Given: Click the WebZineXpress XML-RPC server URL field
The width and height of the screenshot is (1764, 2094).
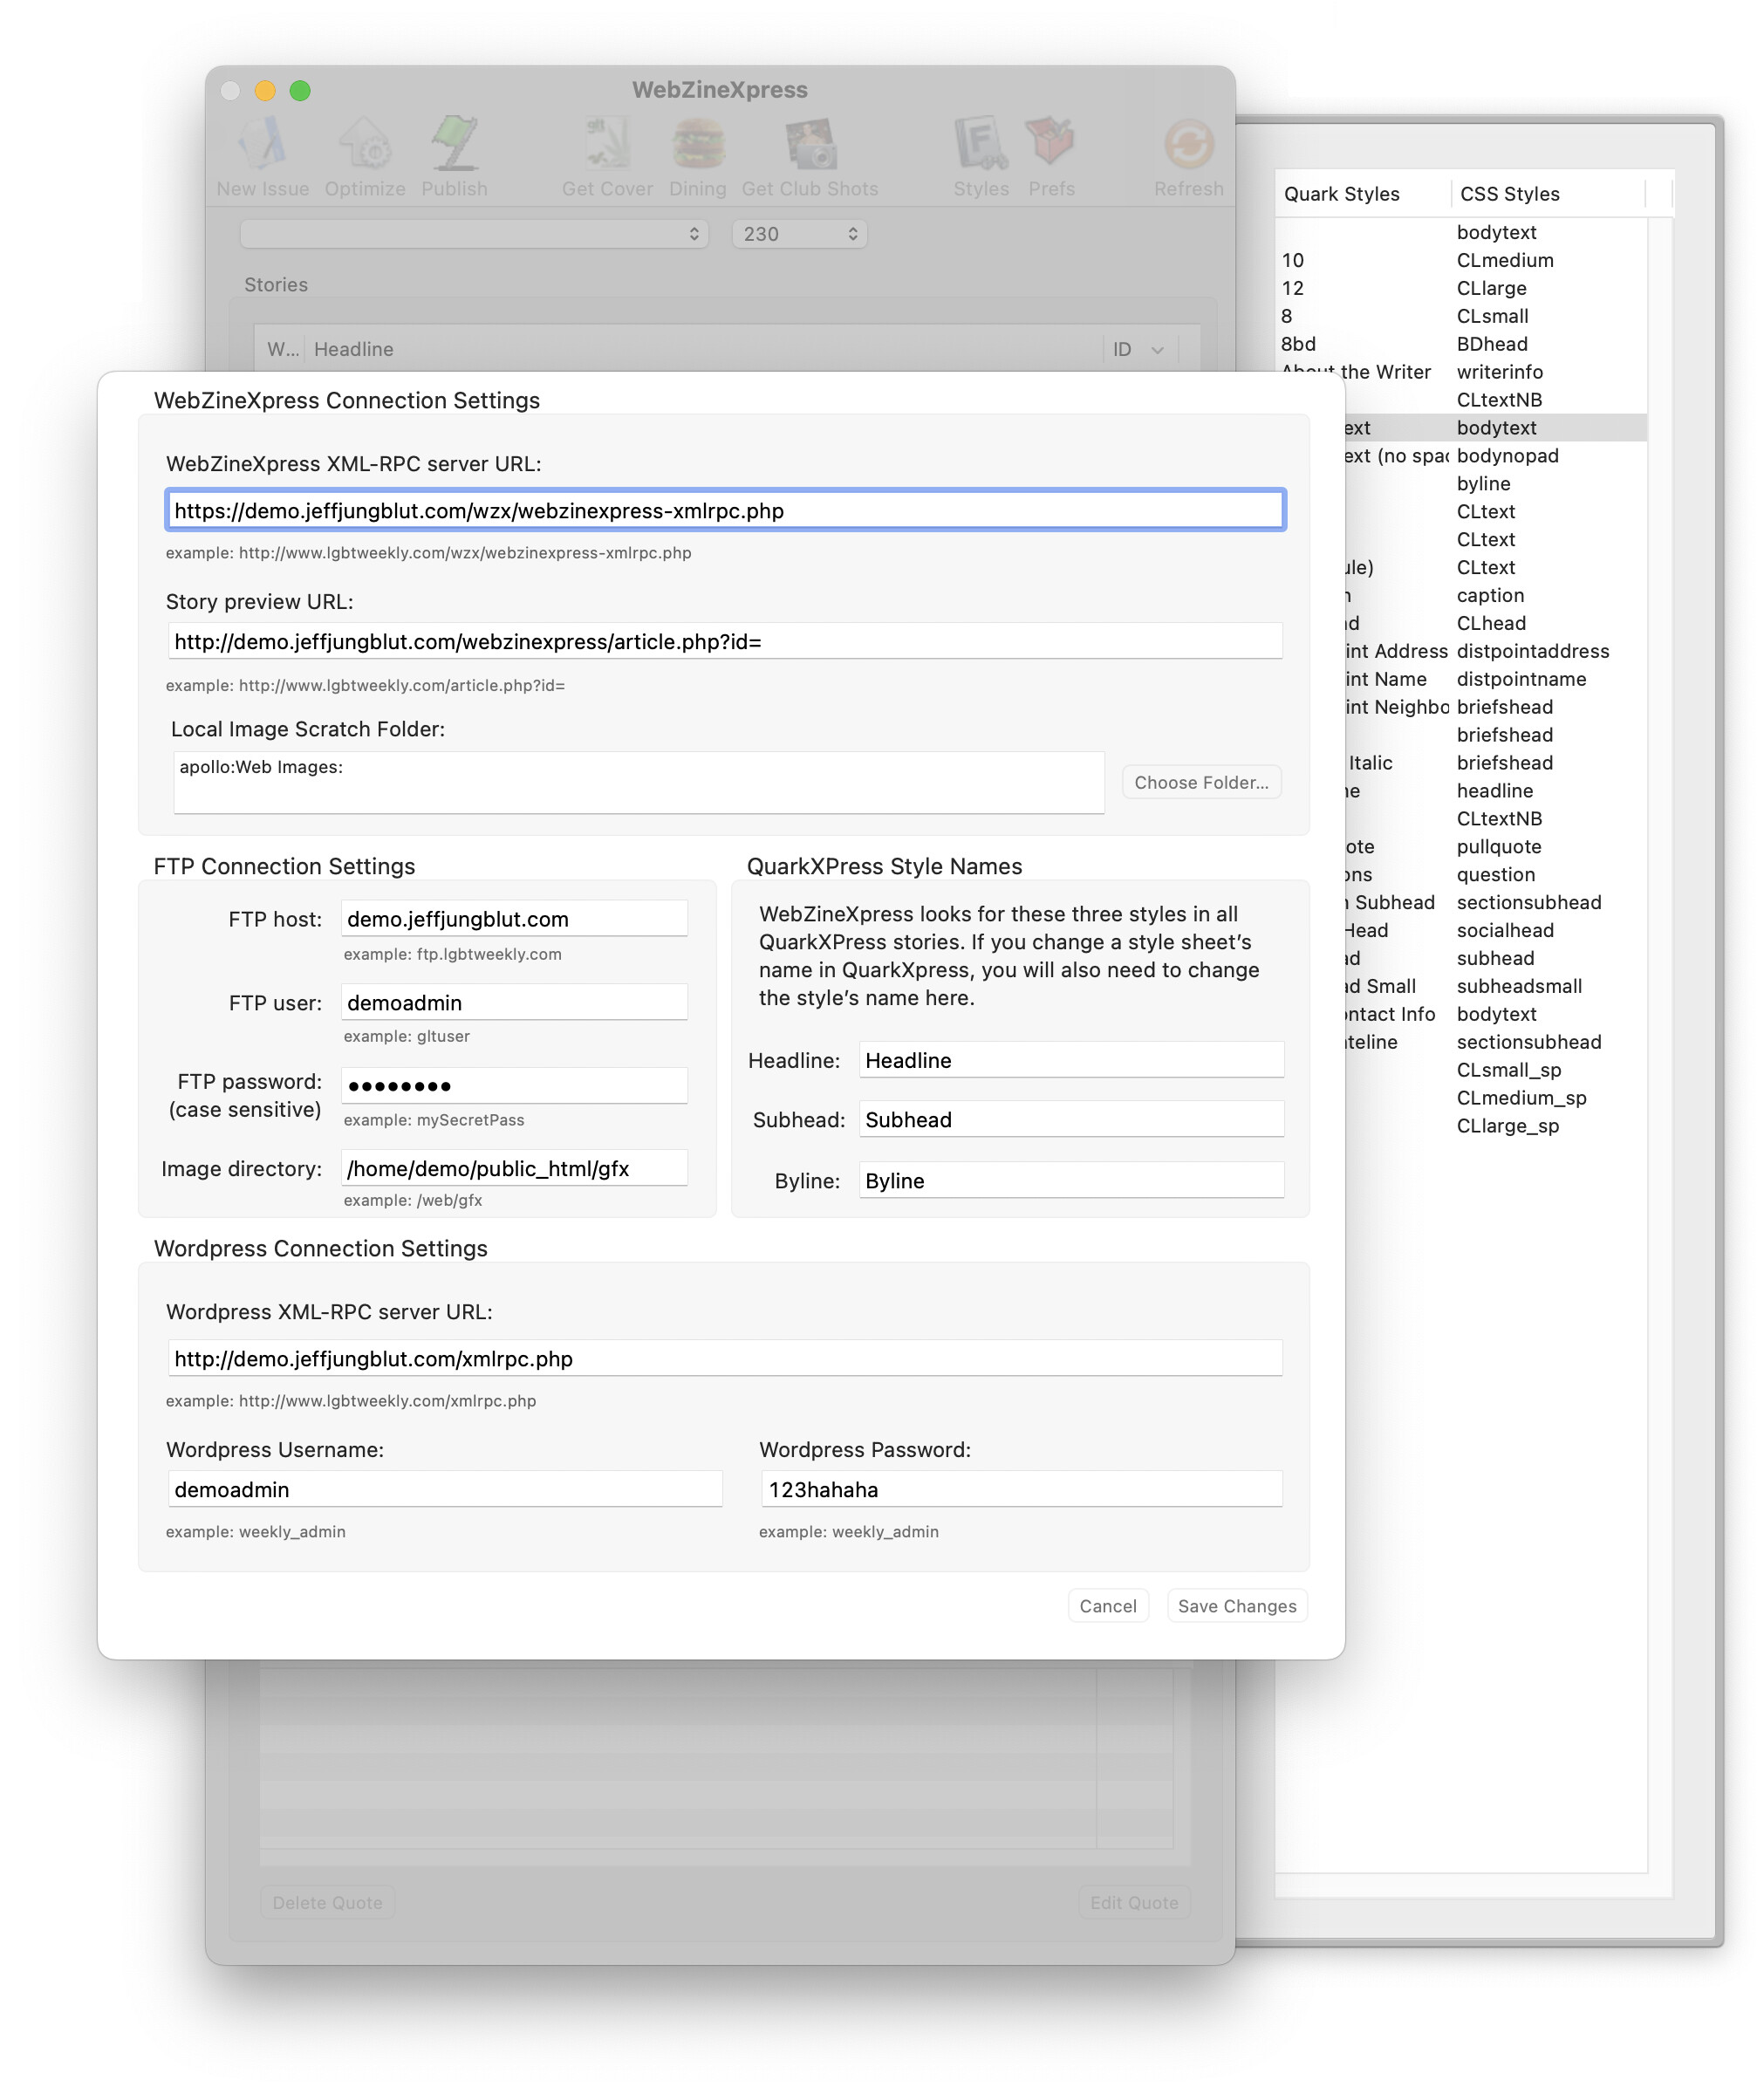Looking at the screenshot, I should [x=725, y=511].
